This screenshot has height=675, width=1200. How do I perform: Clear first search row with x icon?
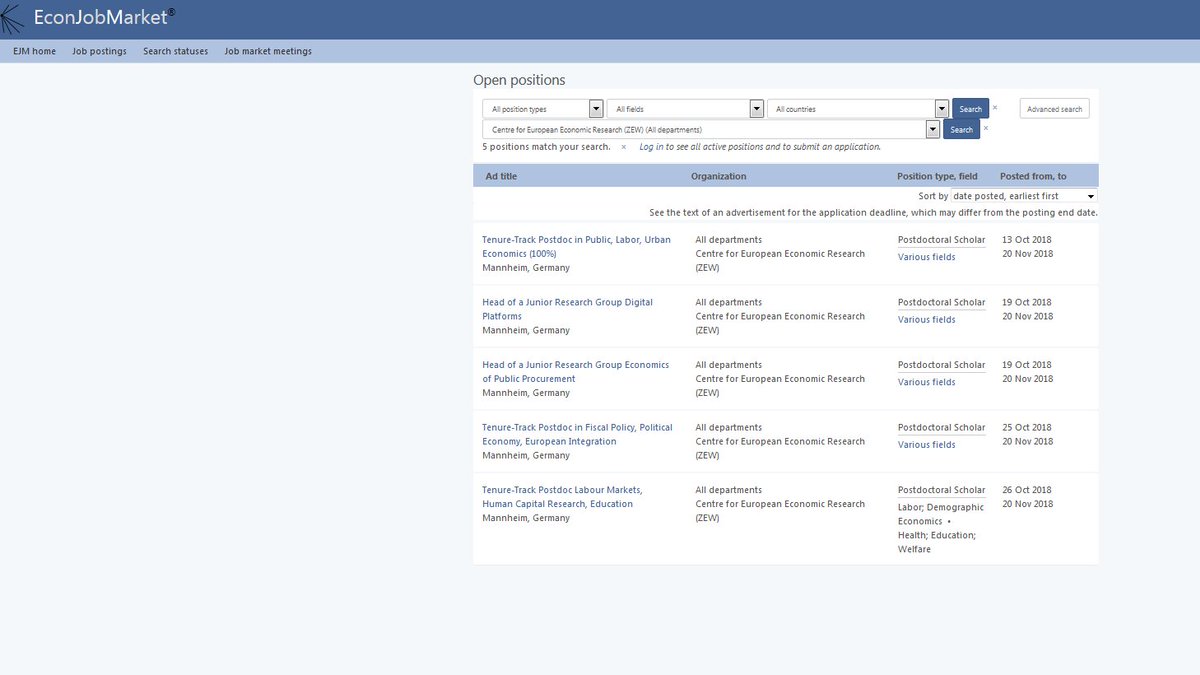pyautogui.click(x=994, y=107)
